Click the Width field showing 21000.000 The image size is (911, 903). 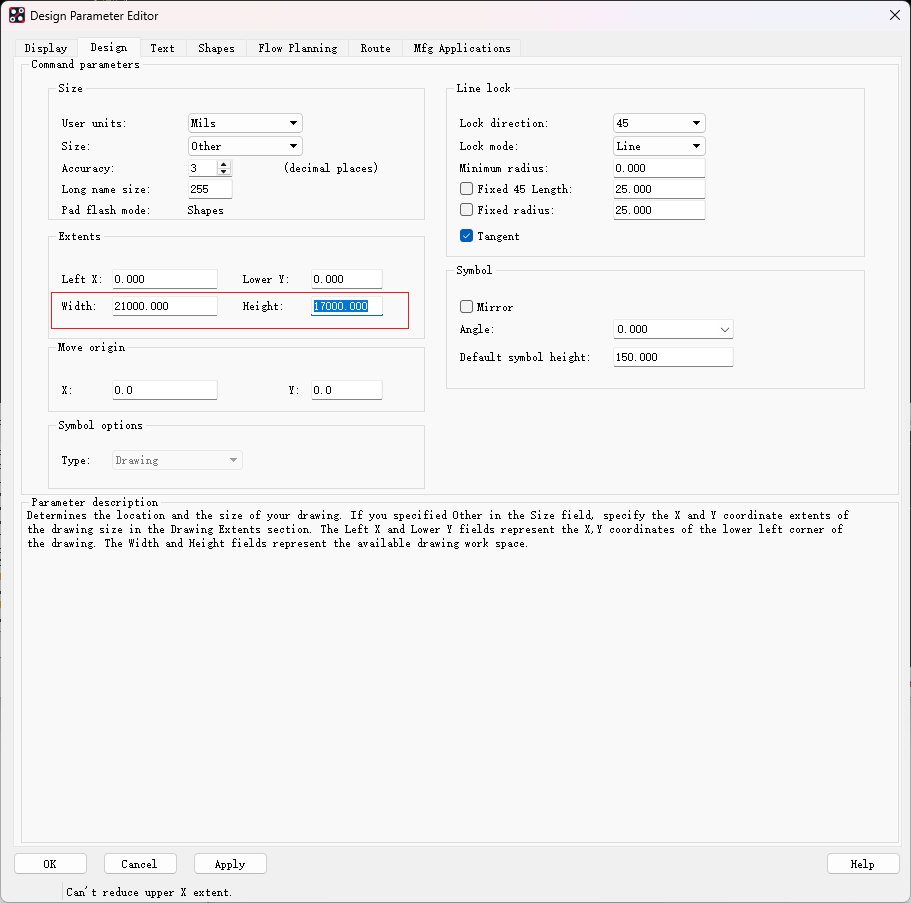[x=165, y=306]
